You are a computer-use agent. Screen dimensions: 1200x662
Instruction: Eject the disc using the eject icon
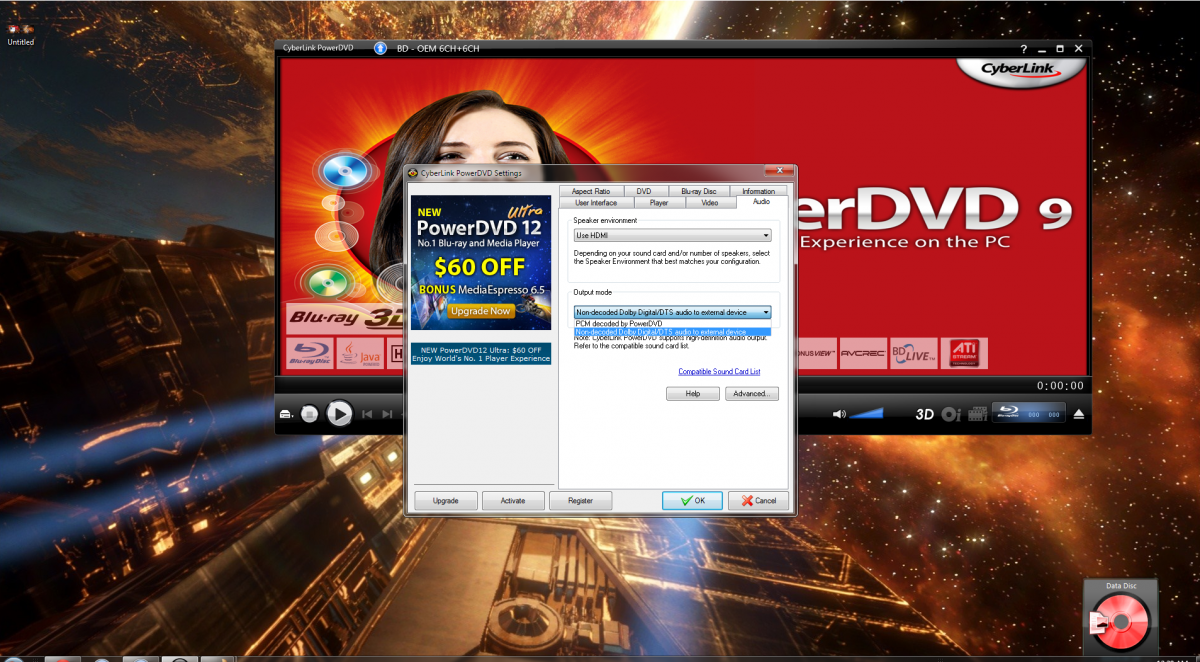click(x=1078, y=414)
